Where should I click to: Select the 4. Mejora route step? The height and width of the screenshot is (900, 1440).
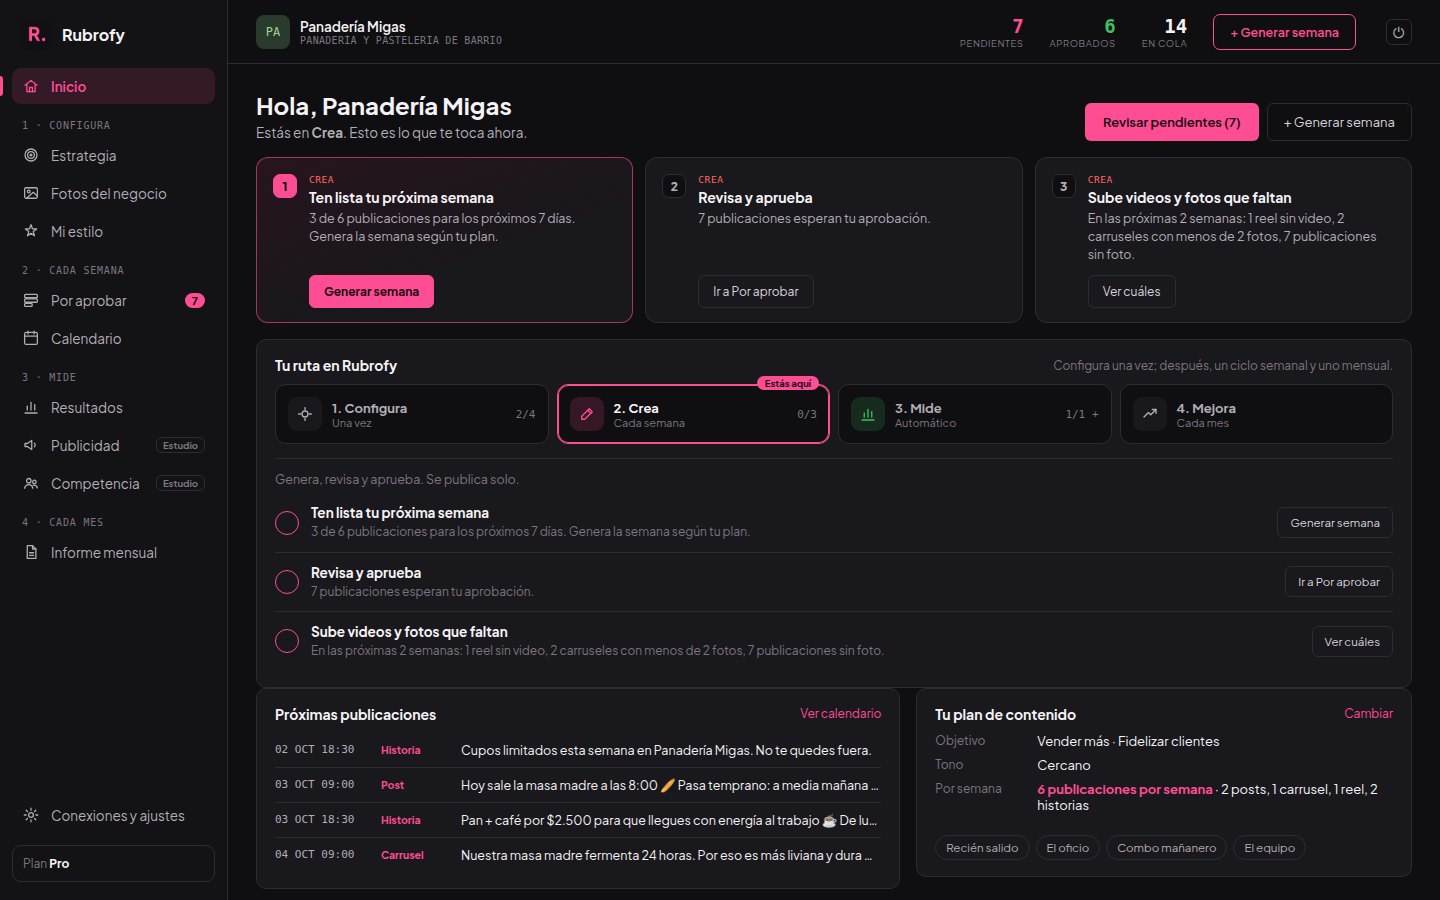click(1256, 414)
